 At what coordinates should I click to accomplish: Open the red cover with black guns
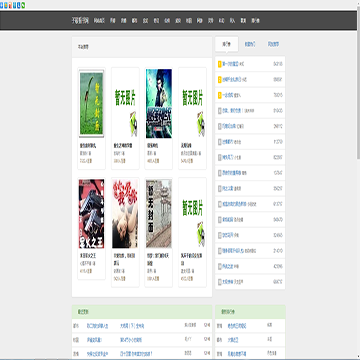91,214
